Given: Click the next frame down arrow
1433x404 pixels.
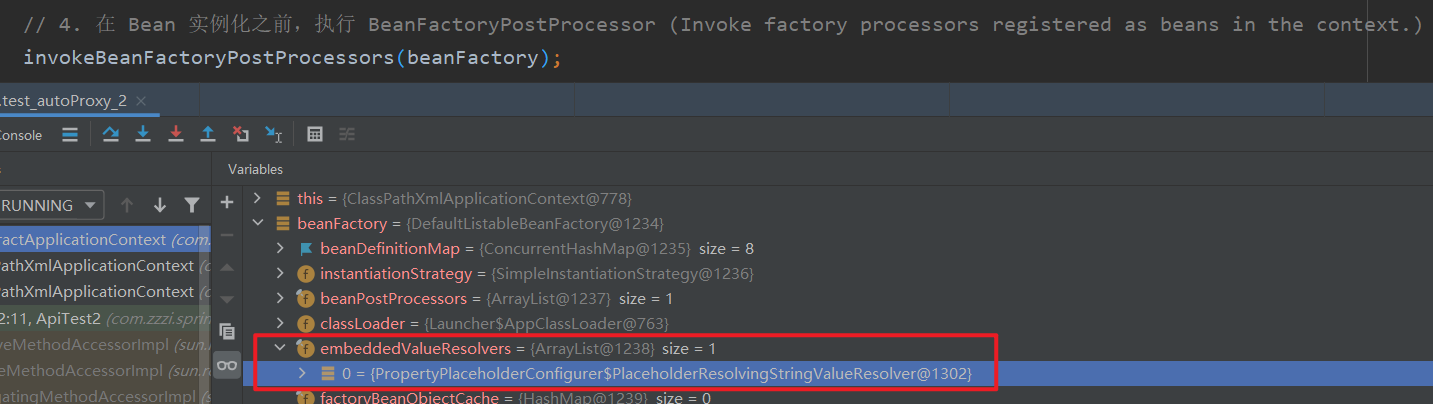Looking at the screenshot, I should tap(159, 205).
